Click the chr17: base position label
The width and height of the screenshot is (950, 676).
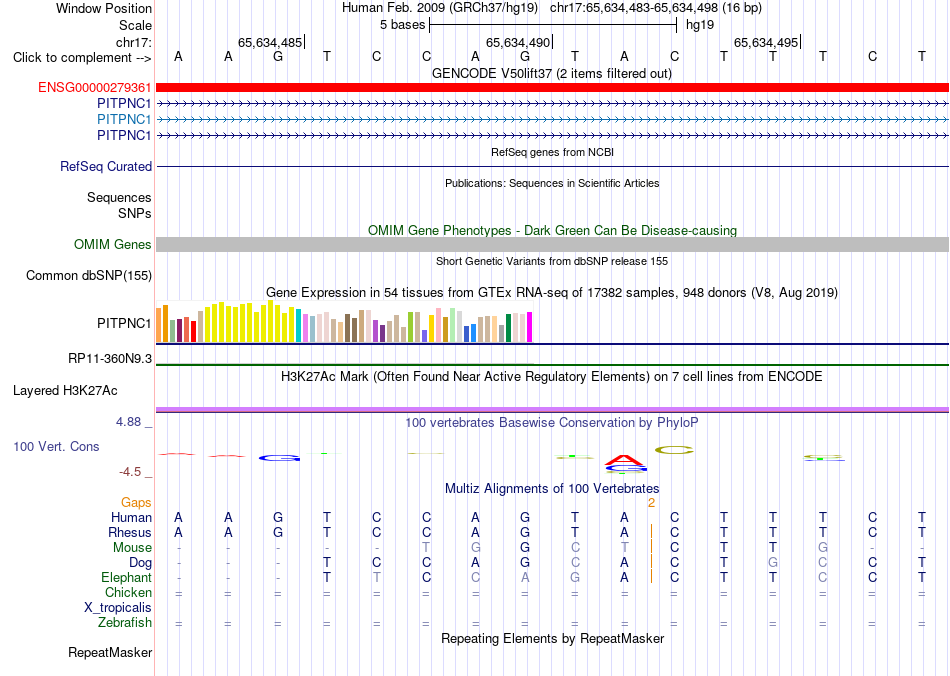pos(133,42)
